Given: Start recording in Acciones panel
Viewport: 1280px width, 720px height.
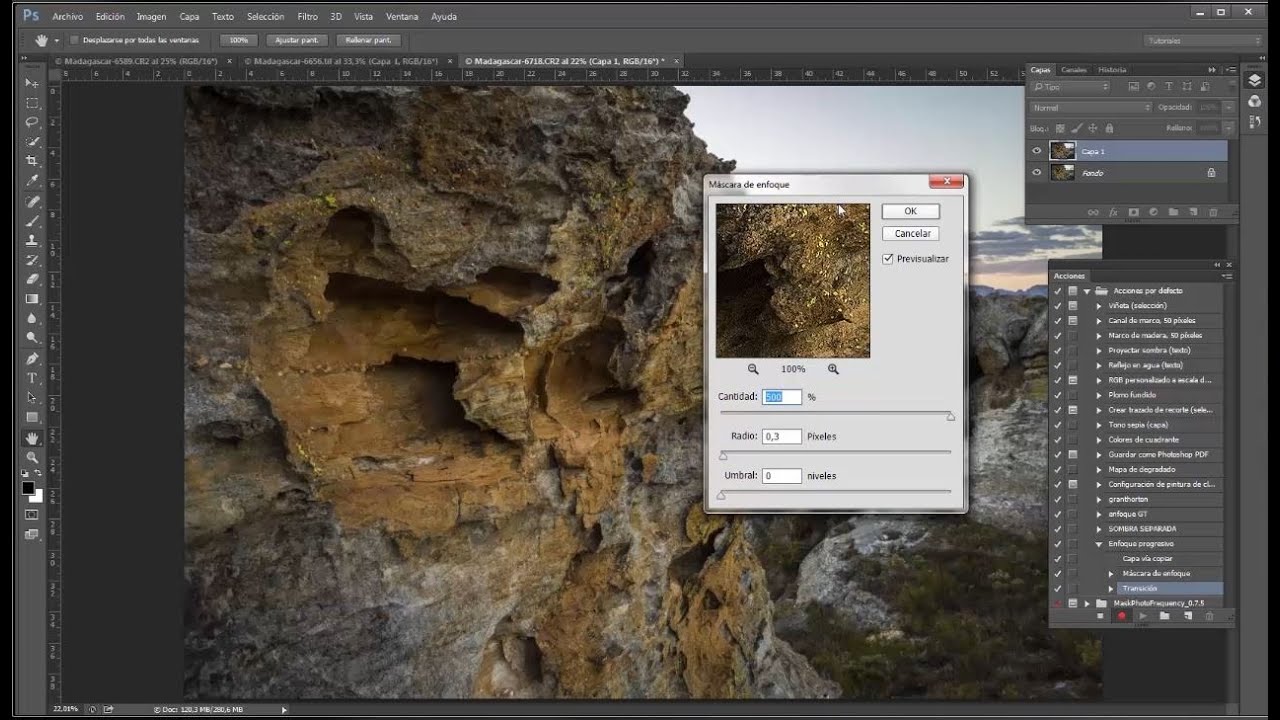Looking at the screenshot, I should tap(1121, 616).
